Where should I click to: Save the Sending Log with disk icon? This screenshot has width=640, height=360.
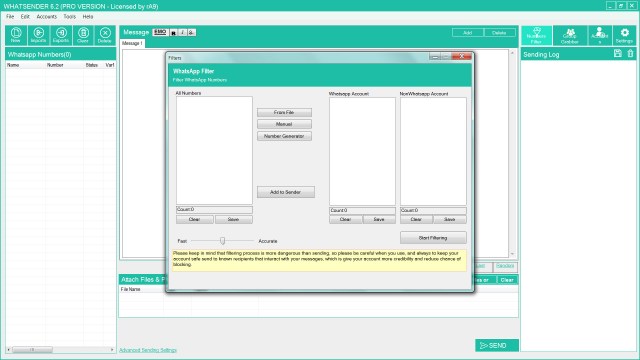[618, 53]
